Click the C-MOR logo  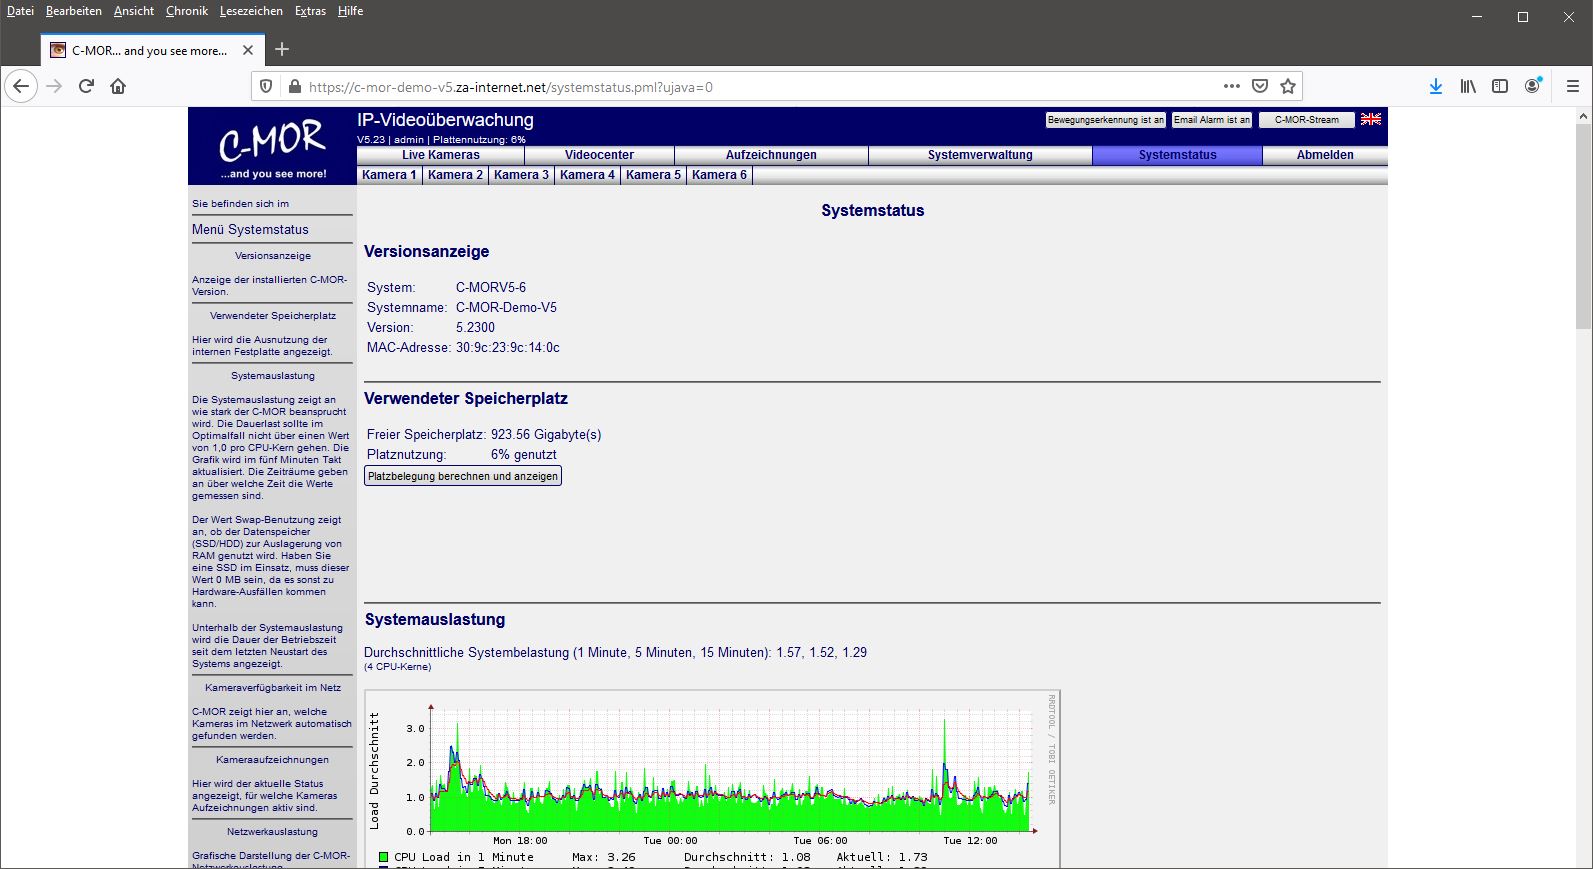coord(273,146)
